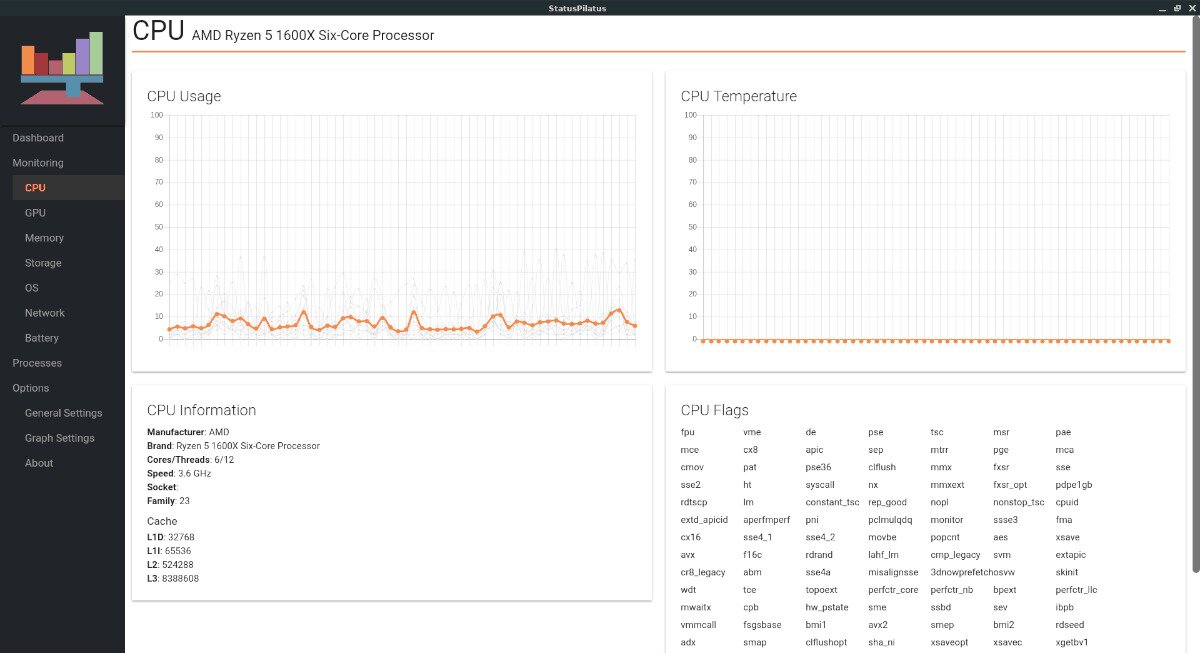Go to the Memory monitoring page
Screen dimensions: 1200x653
tap(44, 238)
